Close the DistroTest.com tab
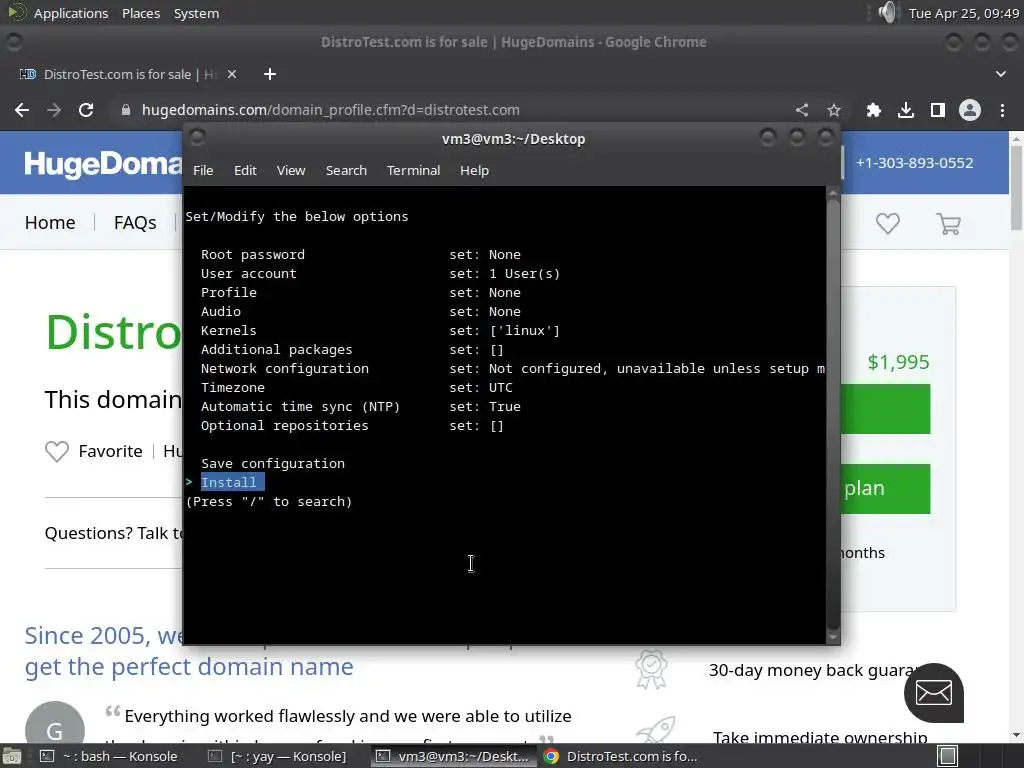This screenshot has height=768, width=1024. click(x=232, y=74)
